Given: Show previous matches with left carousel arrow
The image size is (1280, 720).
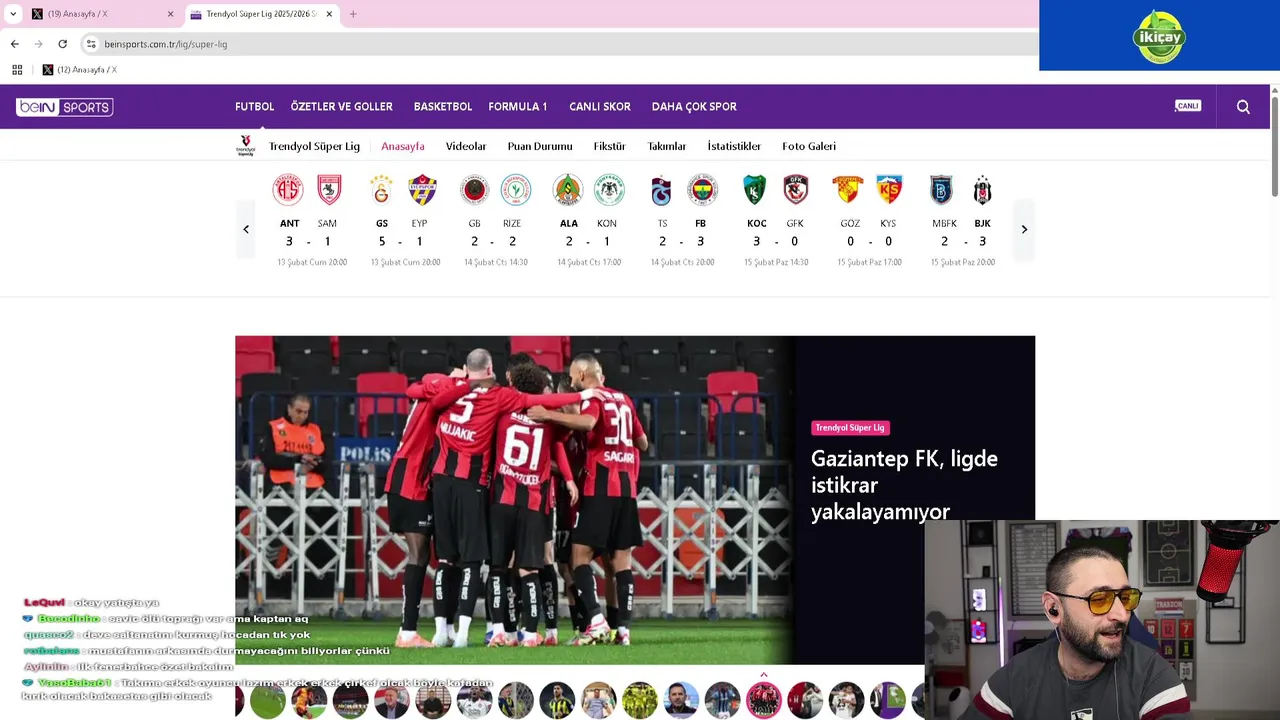Looking at the screenshot, I should click(246, 229).
